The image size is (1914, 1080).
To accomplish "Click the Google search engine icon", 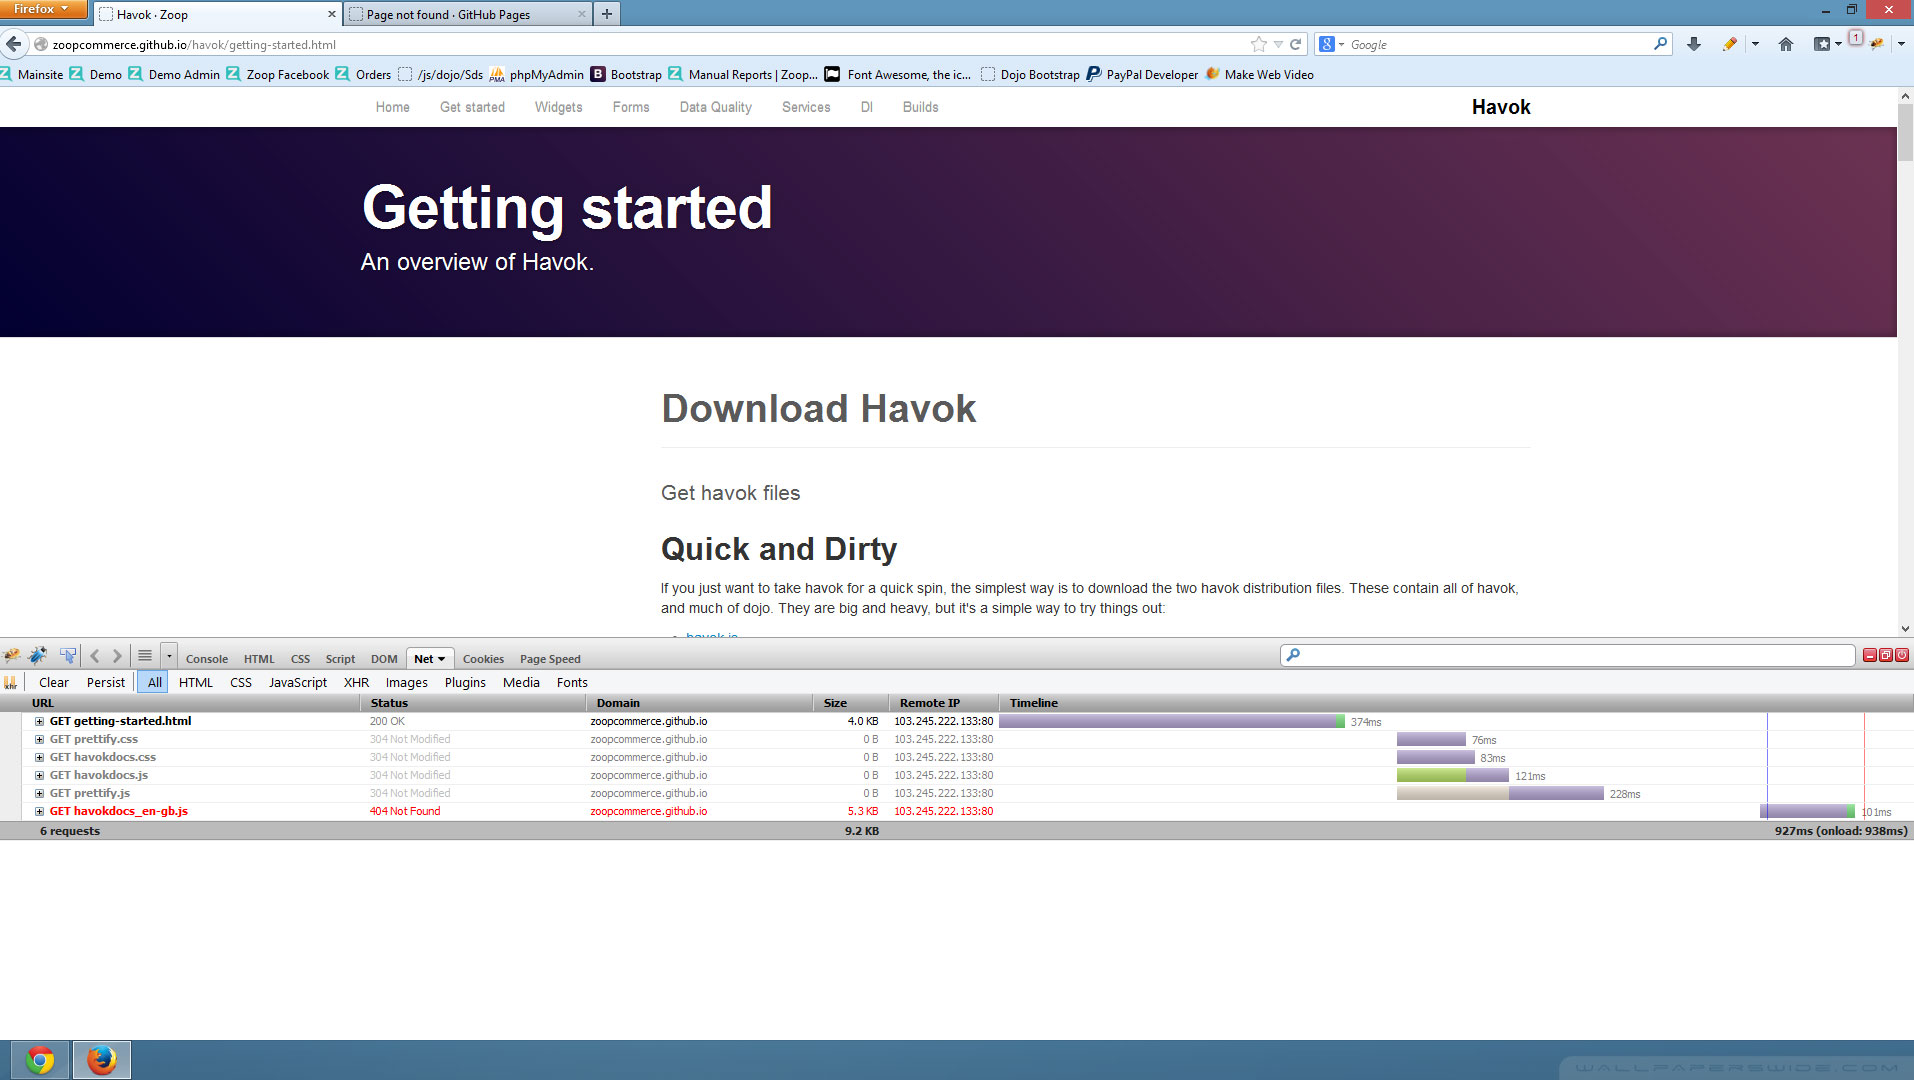I will point(1327,44).
